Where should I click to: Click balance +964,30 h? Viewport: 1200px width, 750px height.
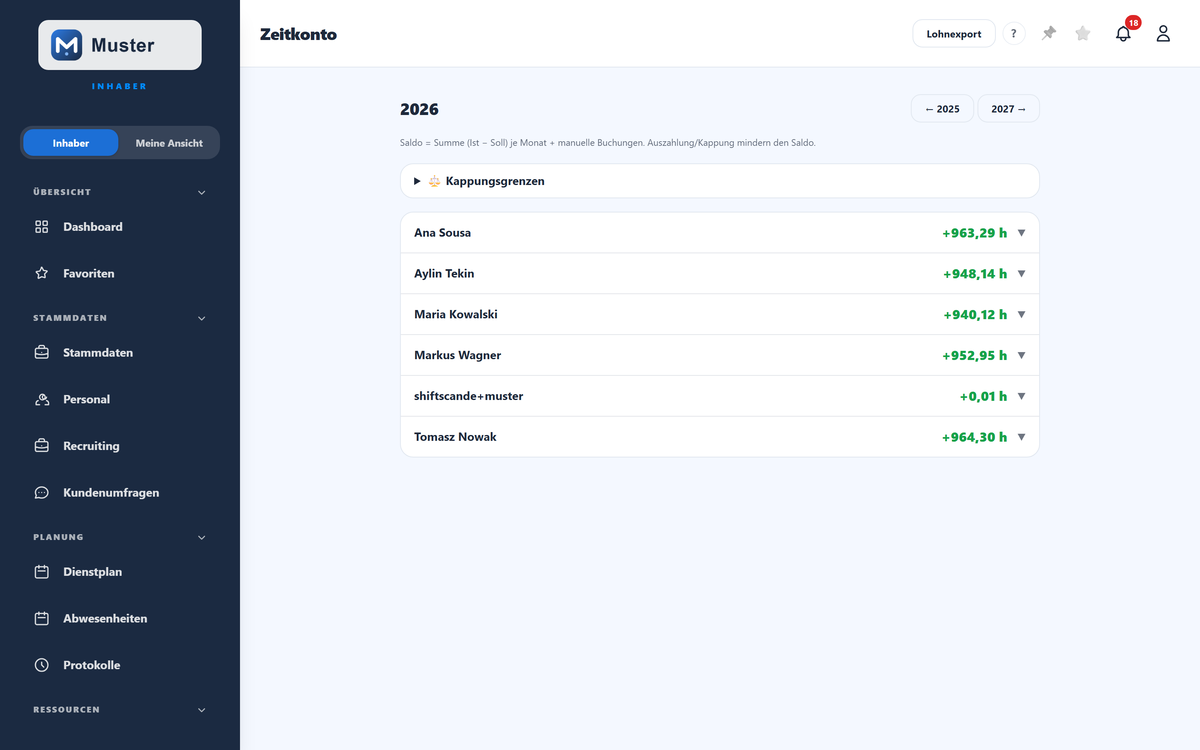[974, 437]
